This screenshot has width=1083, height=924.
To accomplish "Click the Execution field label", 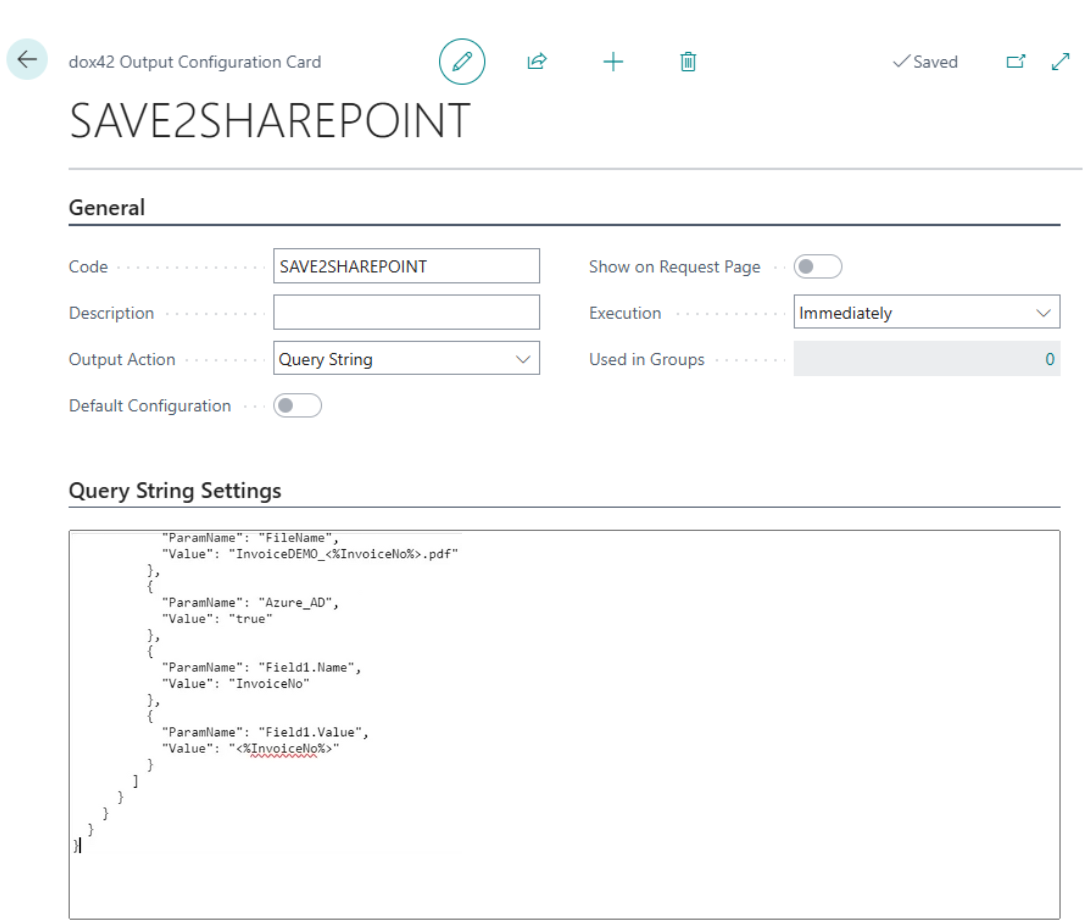I will tap(625, 313).
